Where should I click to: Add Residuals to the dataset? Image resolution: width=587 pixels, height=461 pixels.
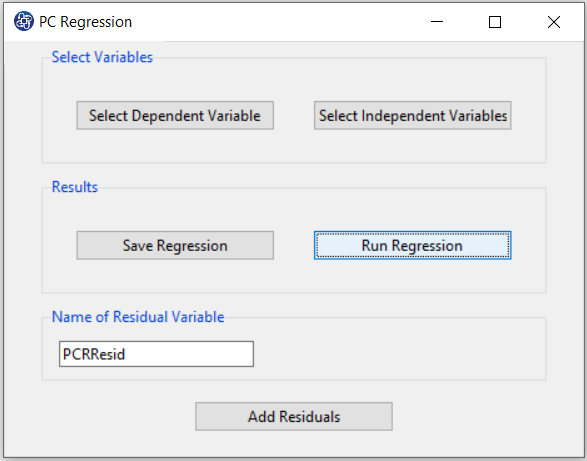[x=294, y=416]
